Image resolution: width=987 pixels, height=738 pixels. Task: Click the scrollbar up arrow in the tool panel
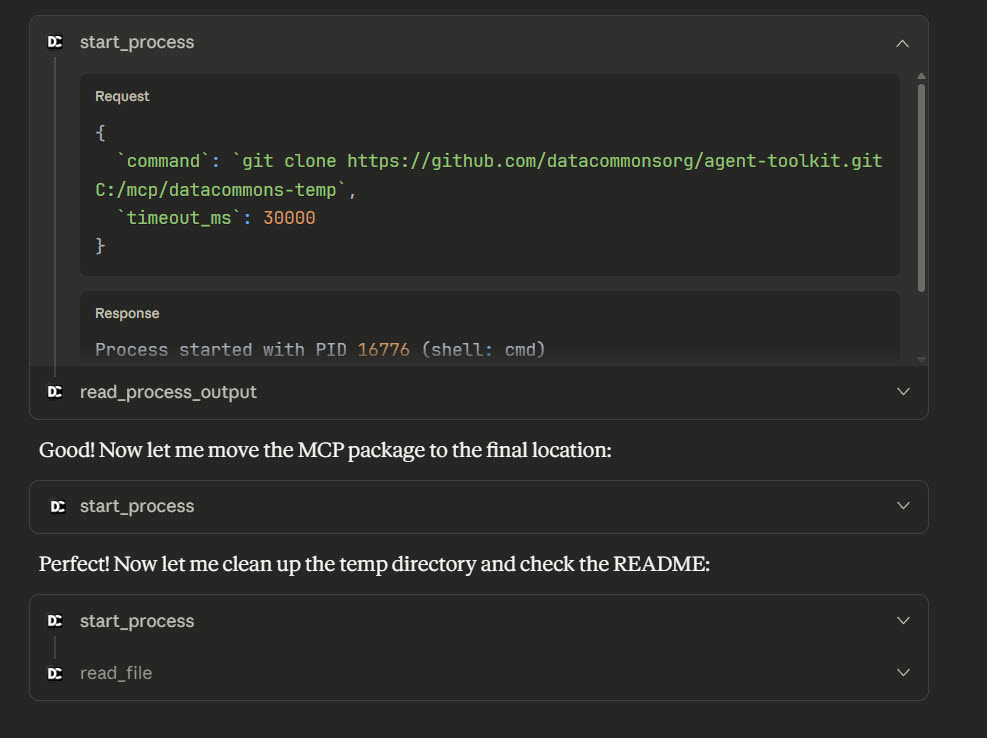[x=921, y=77]
